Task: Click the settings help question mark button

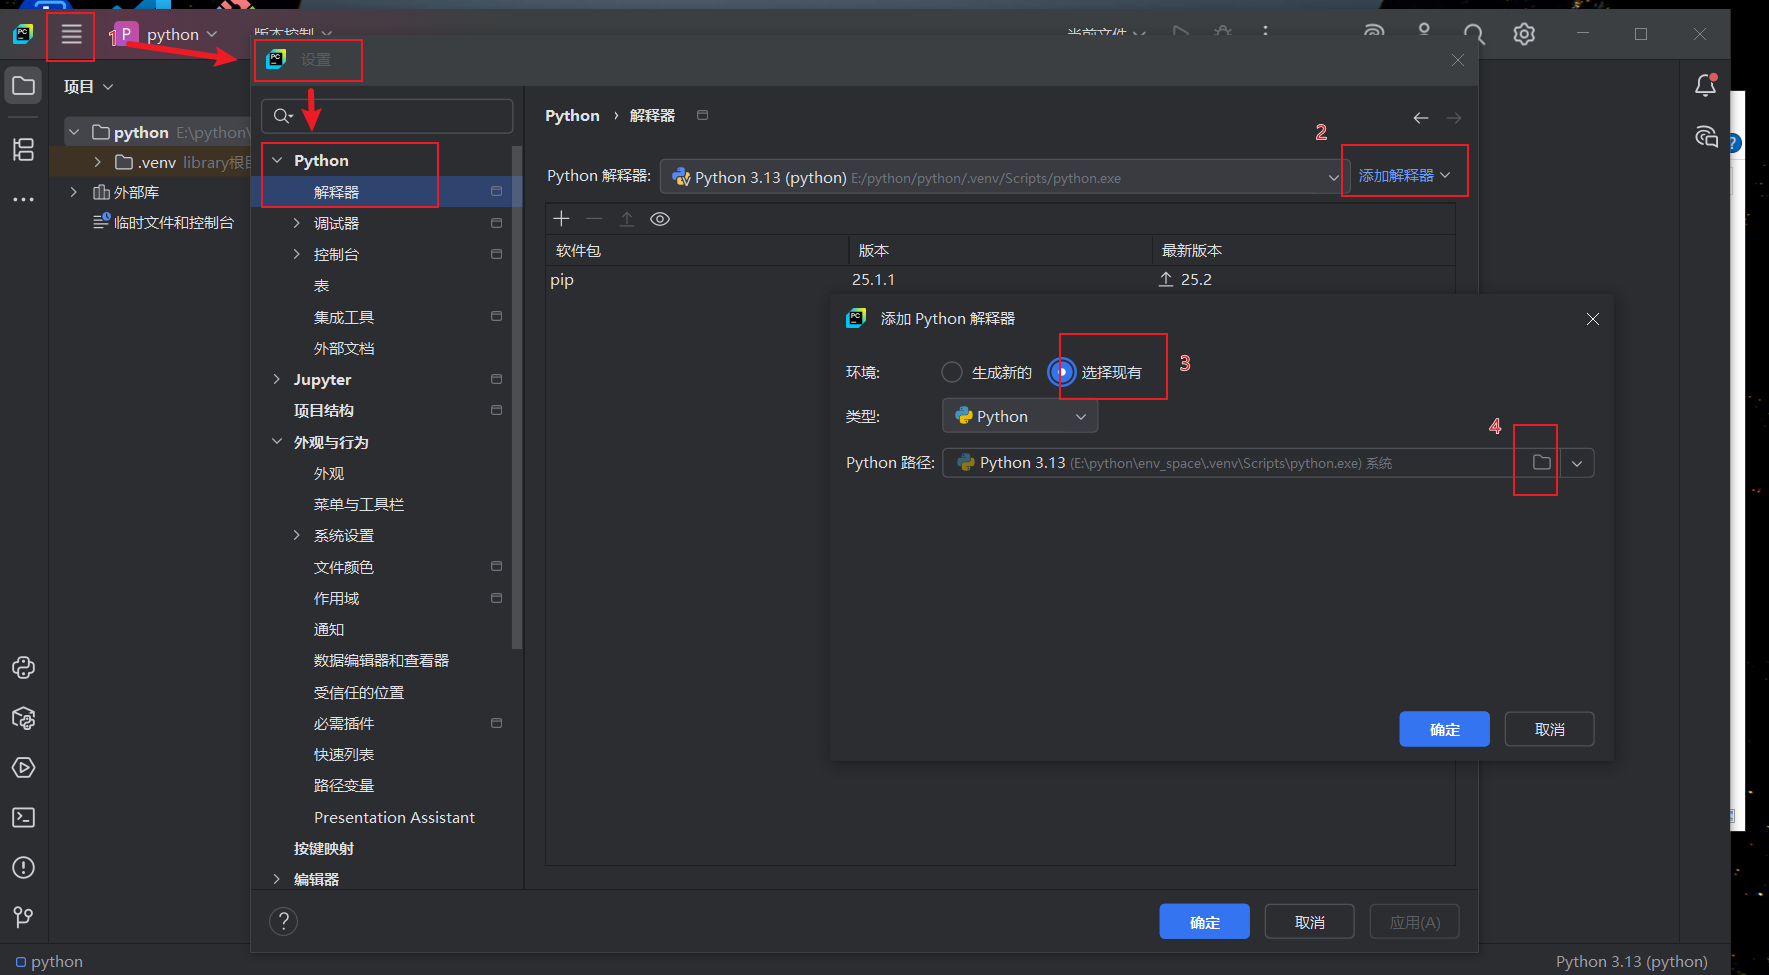Action: (284, 921)
